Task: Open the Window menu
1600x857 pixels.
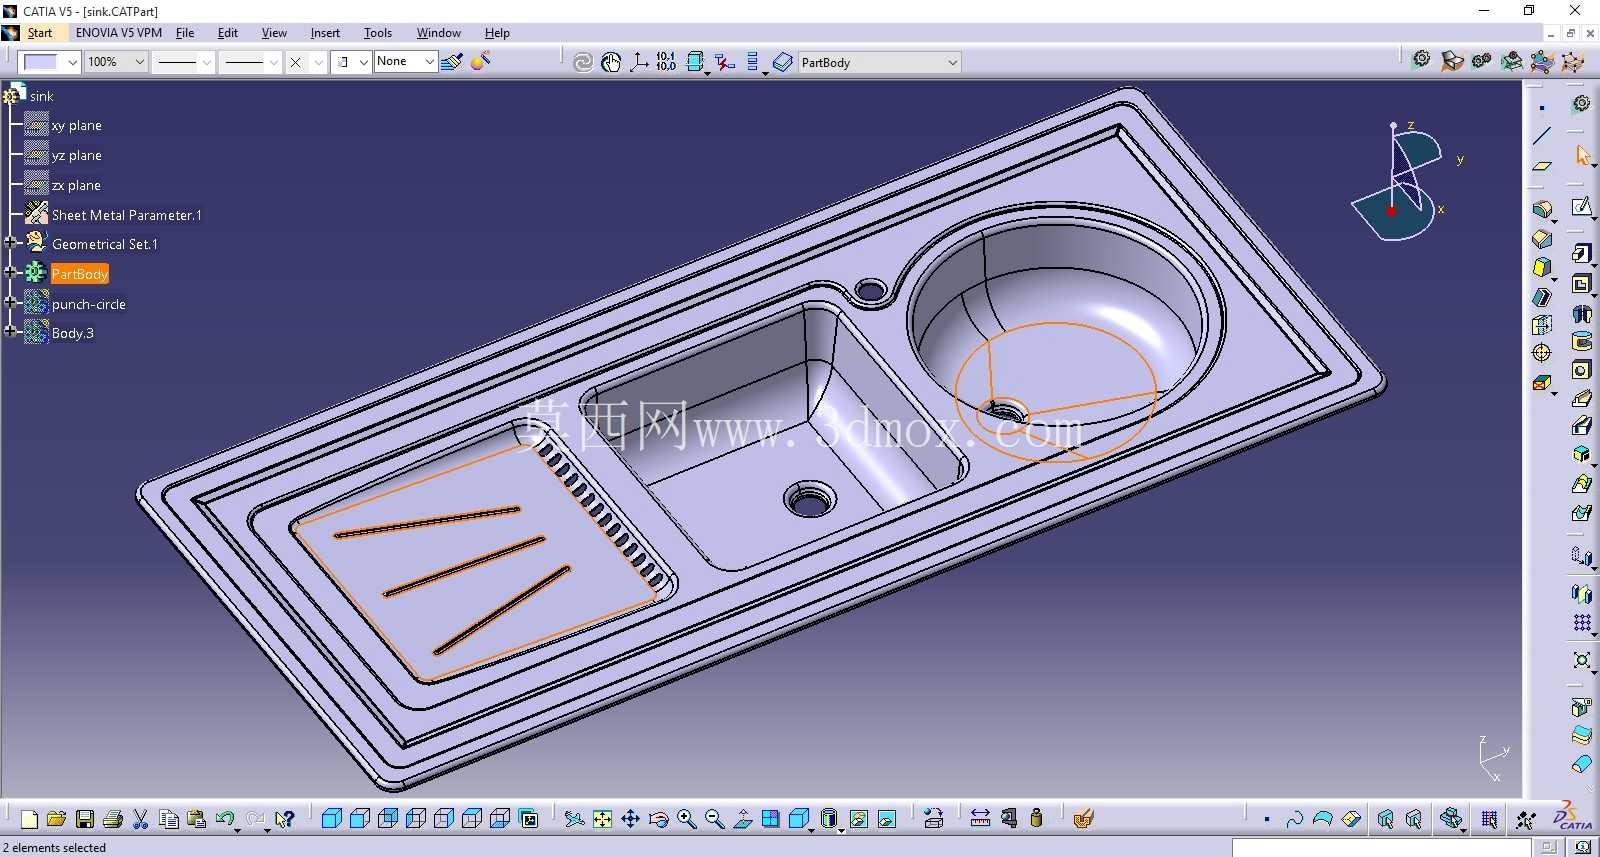Action: [439, 33]
